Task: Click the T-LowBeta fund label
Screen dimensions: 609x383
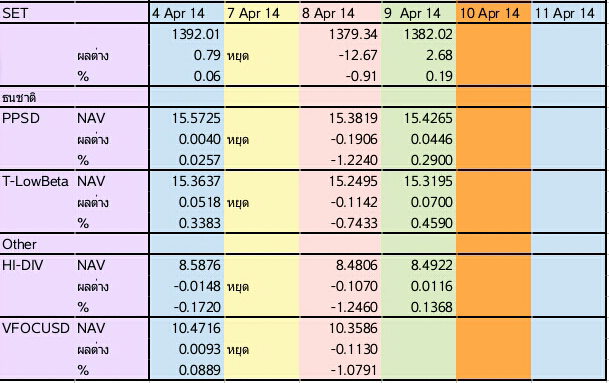Action: 35,181
